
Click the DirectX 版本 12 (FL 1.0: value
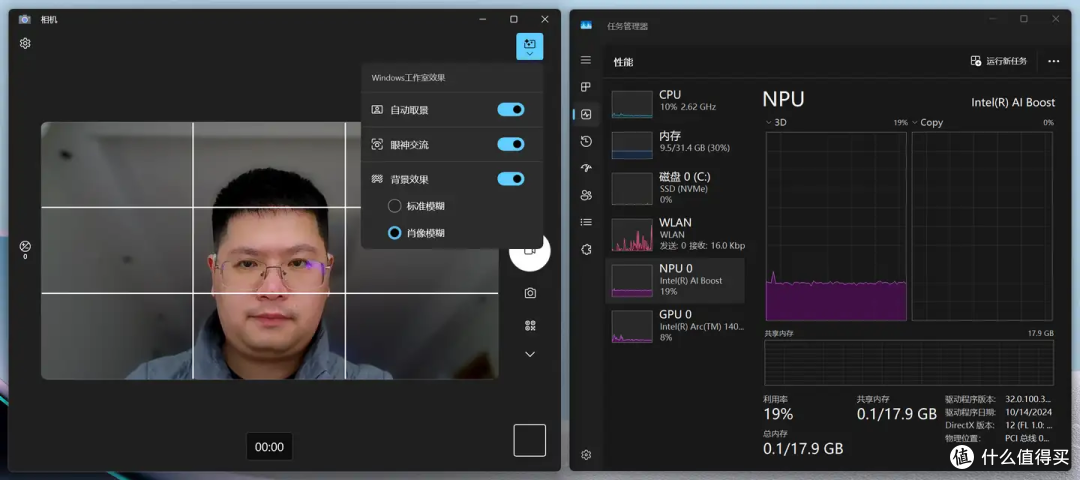click(x=1028, y=425)
